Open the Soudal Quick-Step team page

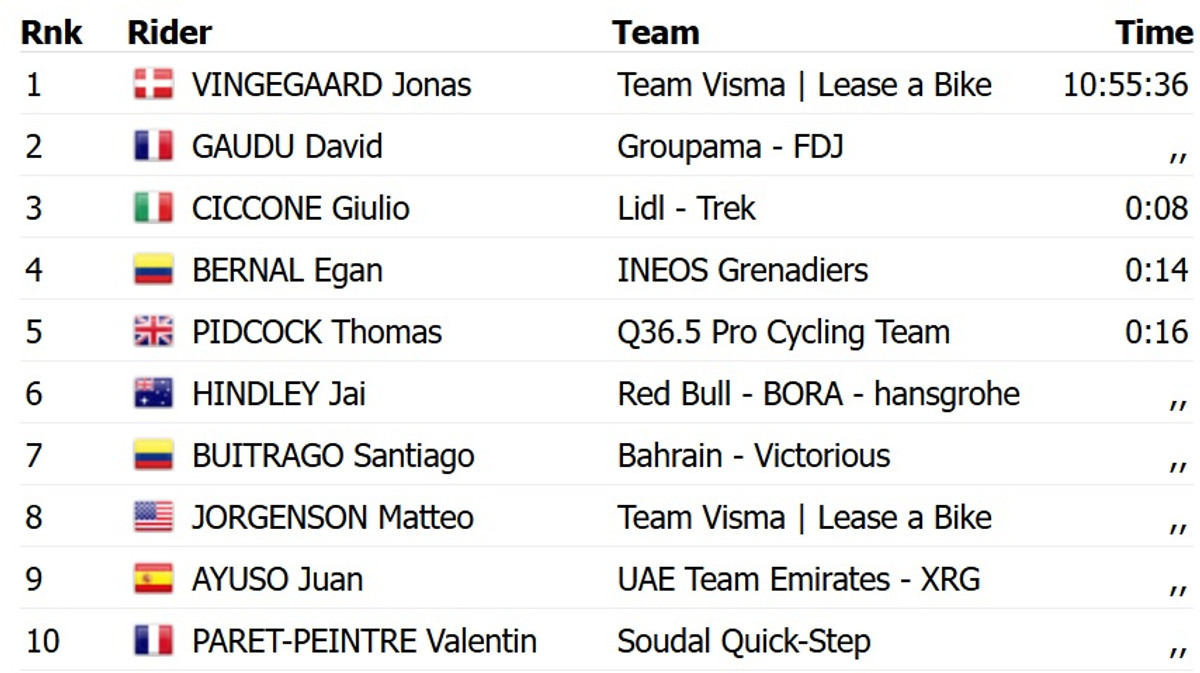pos(743,641)
